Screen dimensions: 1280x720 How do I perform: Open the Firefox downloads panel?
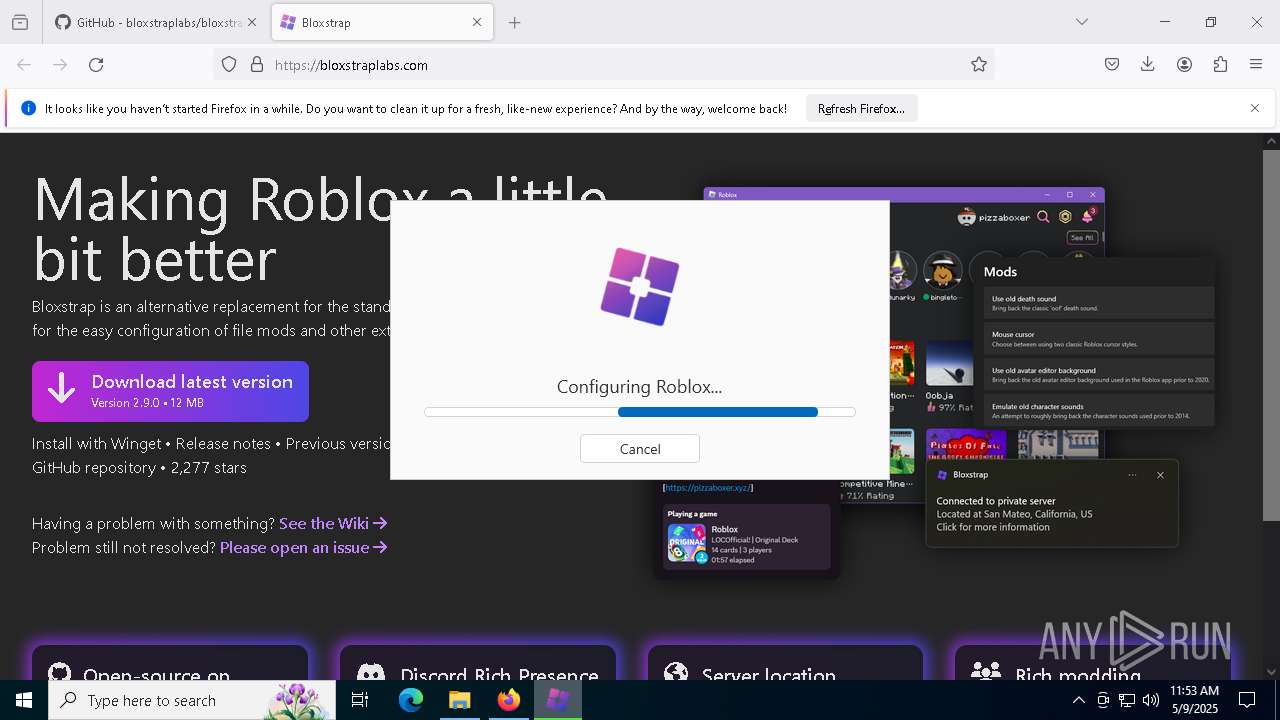(x=1148, y=65)
